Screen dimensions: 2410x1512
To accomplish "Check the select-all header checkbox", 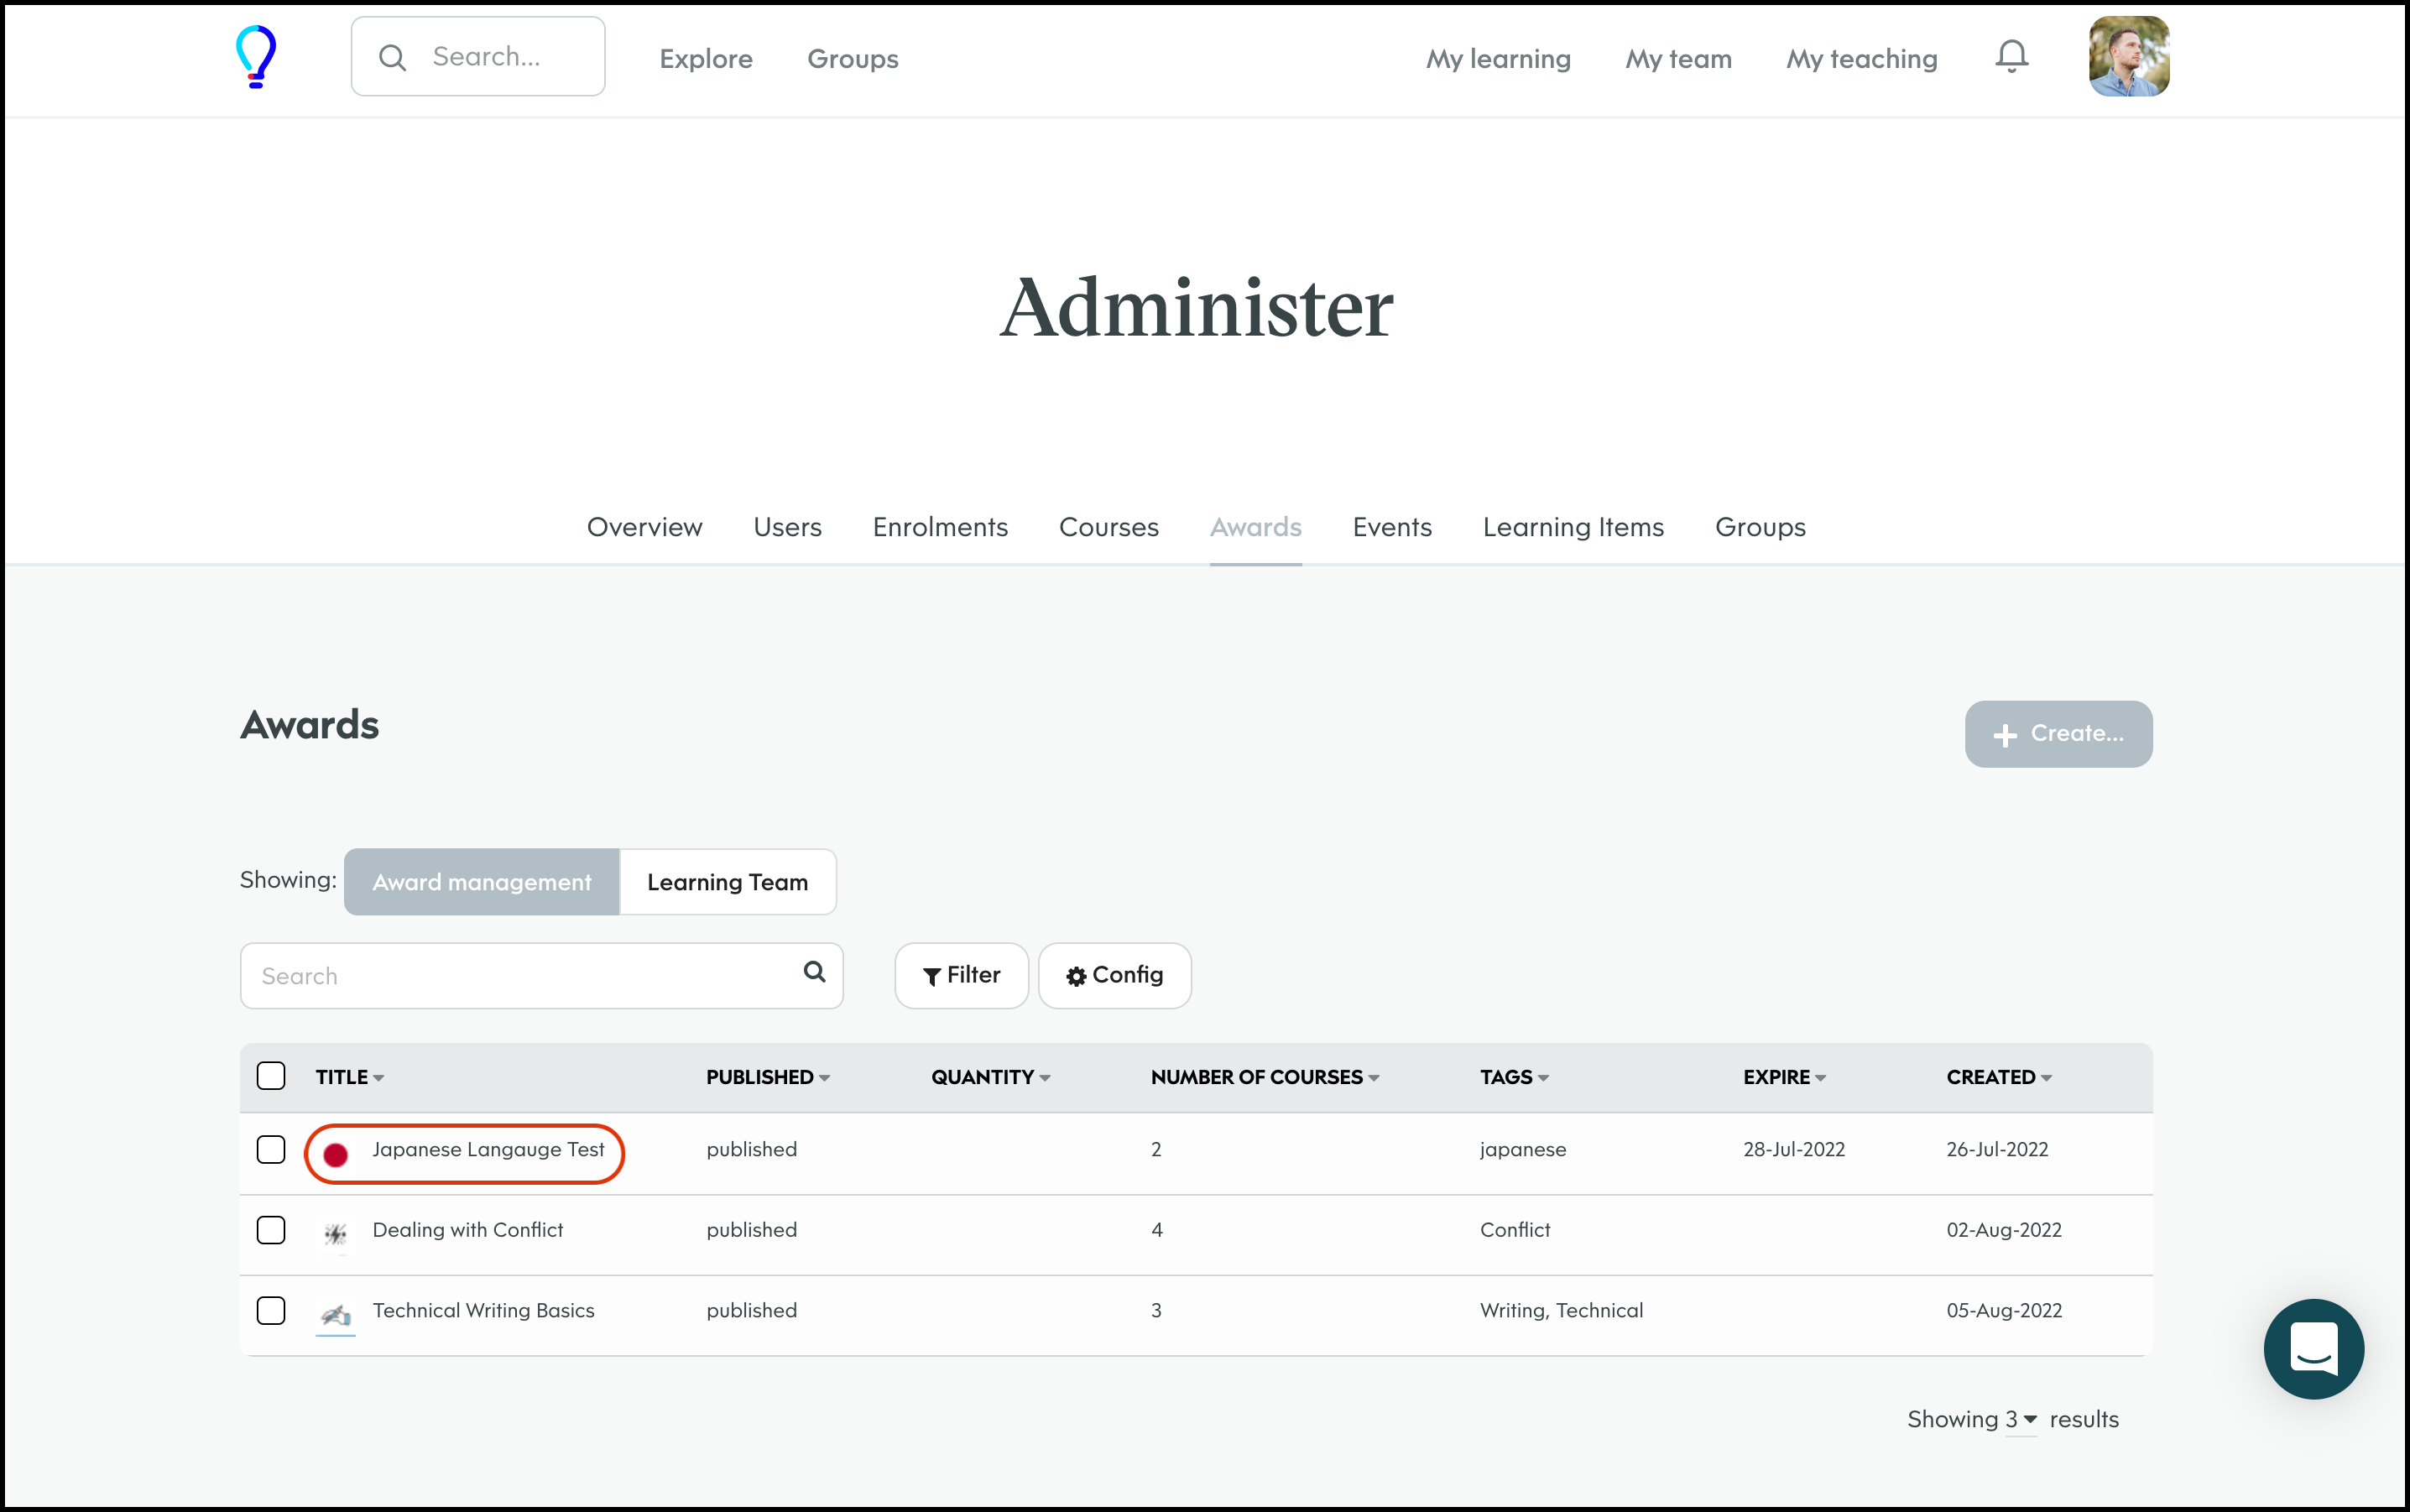I will coord(271,1076).
